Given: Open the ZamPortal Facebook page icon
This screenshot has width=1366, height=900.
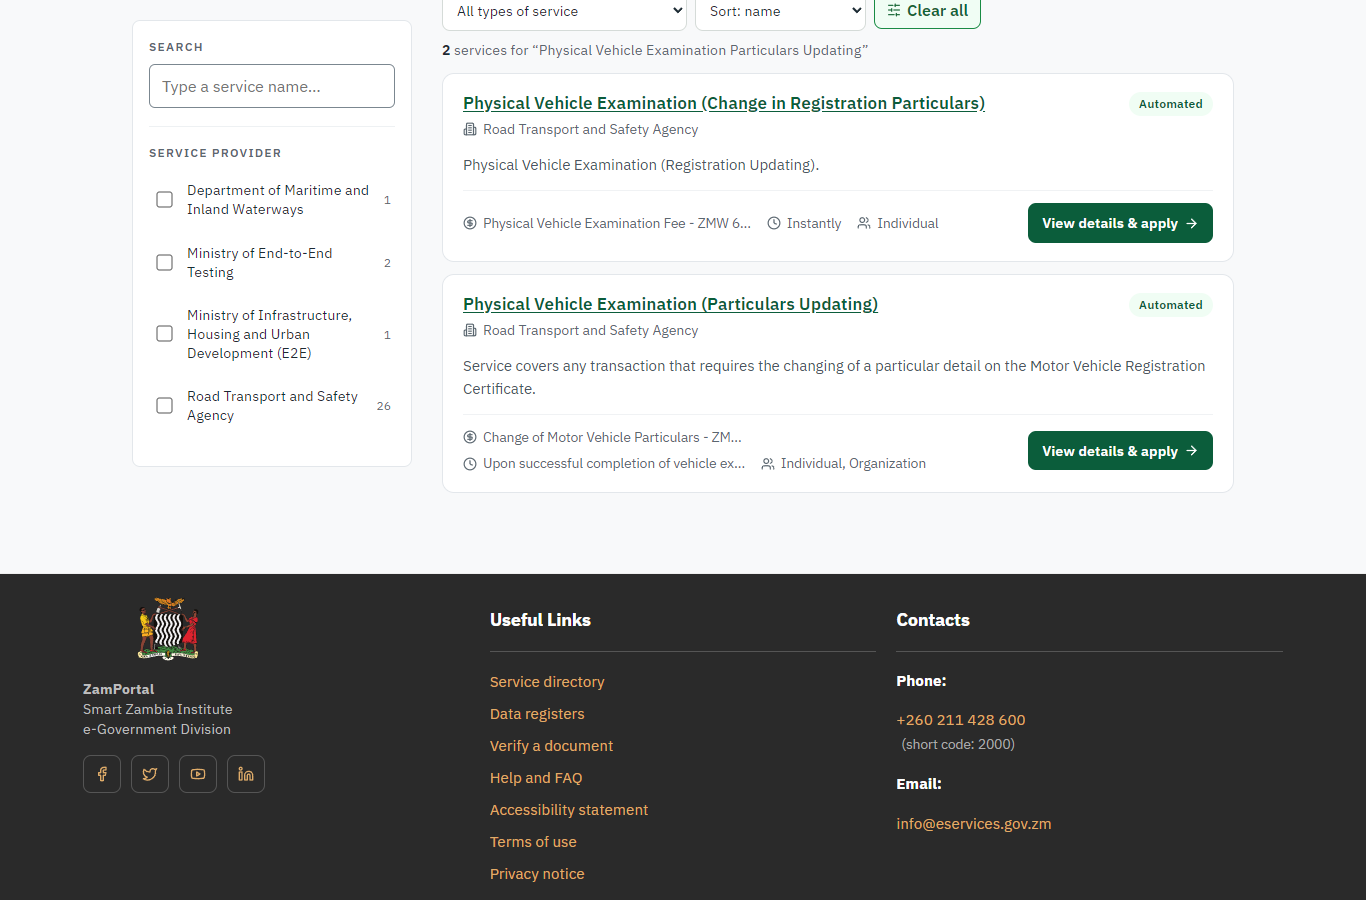Looking at the screenshot, I should (x=102, y=774).
